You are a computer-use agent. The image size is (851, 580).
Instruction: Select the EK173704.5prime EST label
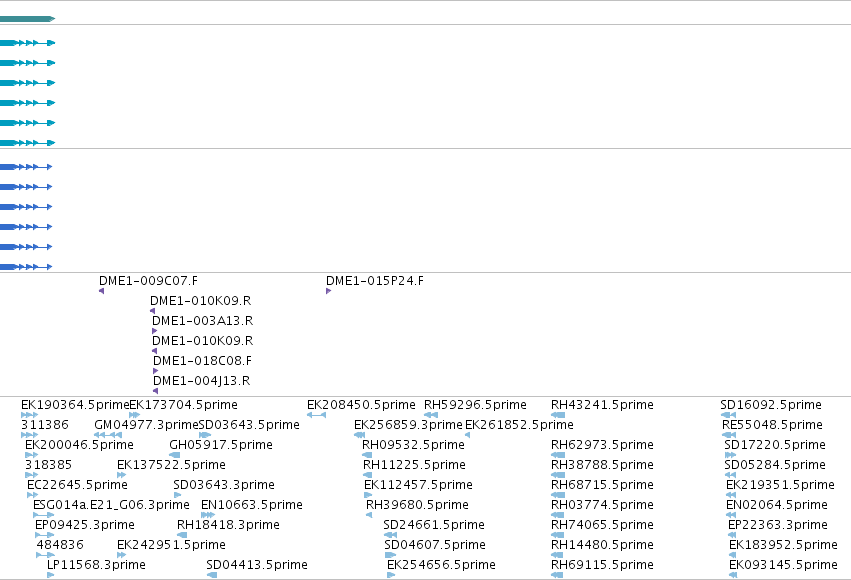pyautogui.click(x=183, y=405)
